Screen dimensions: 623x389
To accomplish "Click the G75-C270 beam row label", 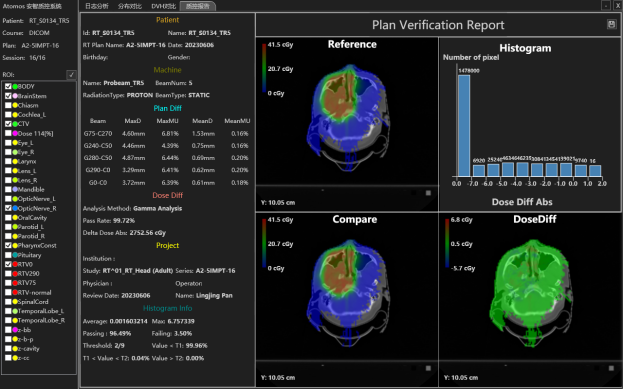I will click(98, 134).
